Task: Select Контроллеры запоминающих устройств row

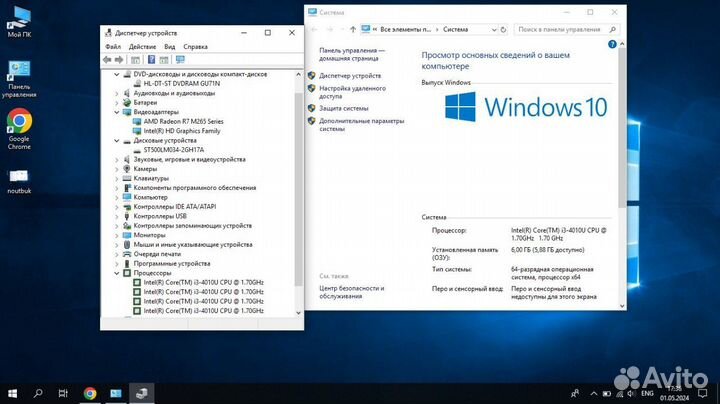Action: 192,226
